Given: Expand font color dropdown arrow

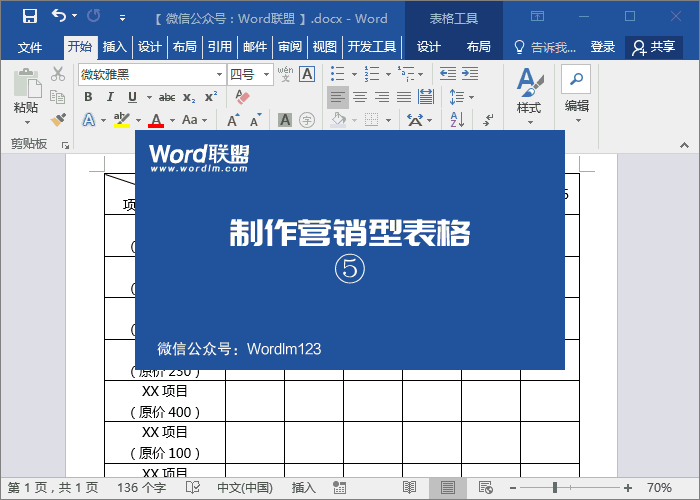Looking at the screenshot, I should pyautogui.click(x=172, y=120).
